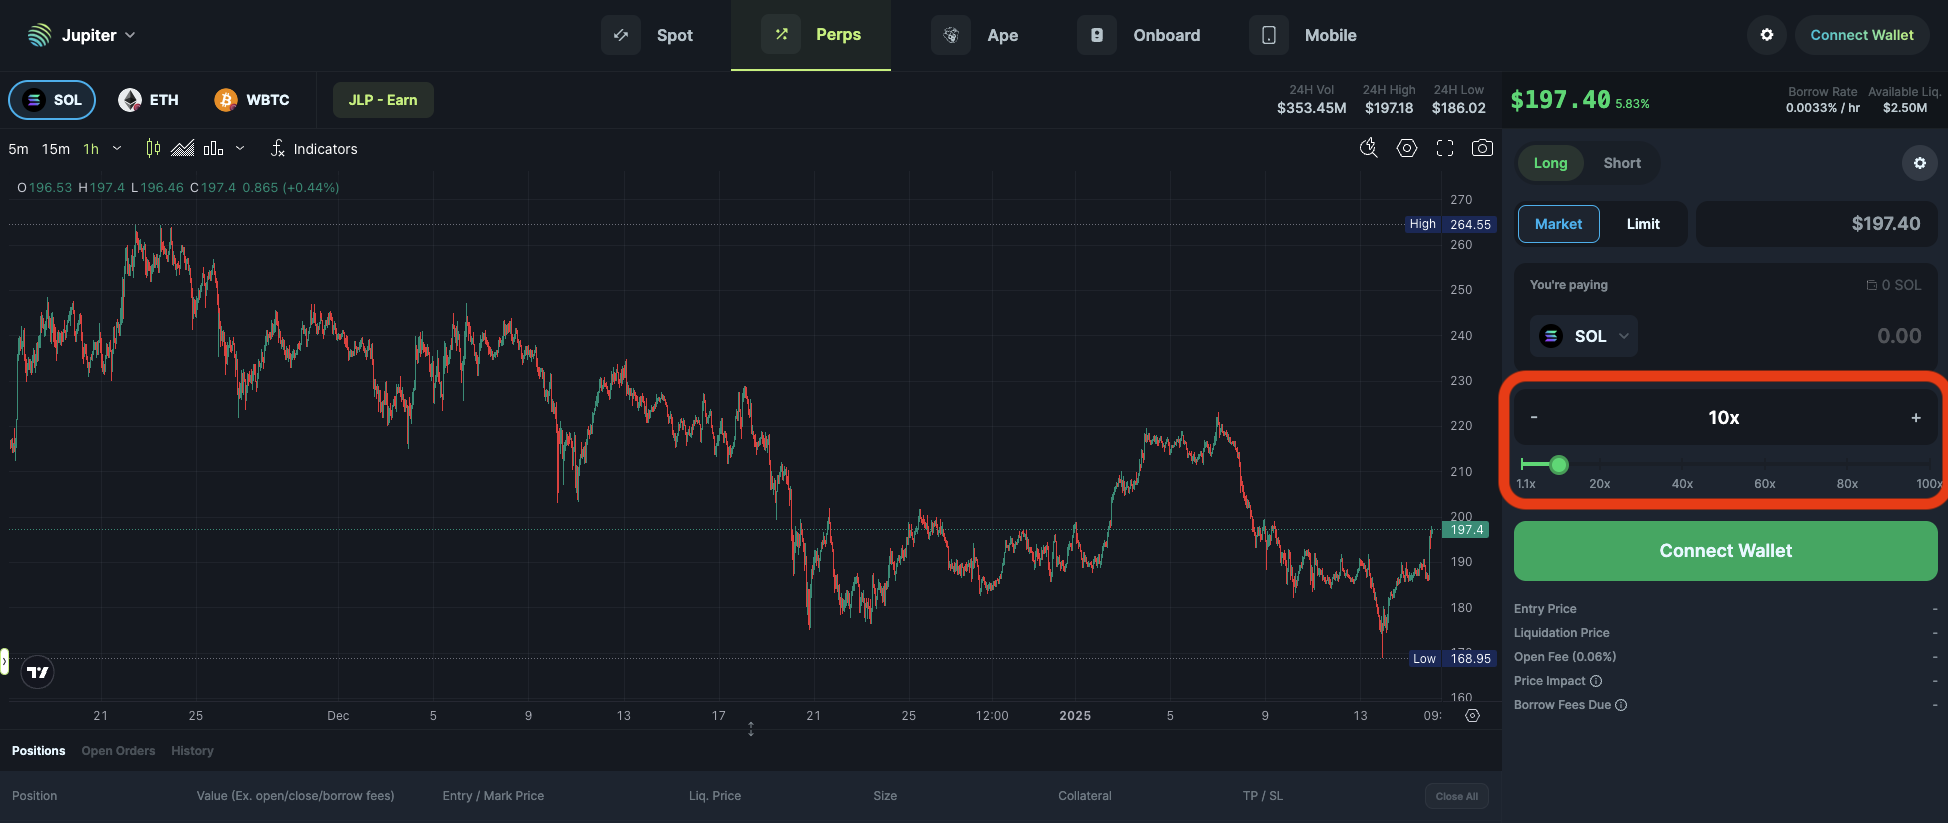Open the Jupiter logo menu
This screenshot has height=823, width=1948.
[81, 35]
